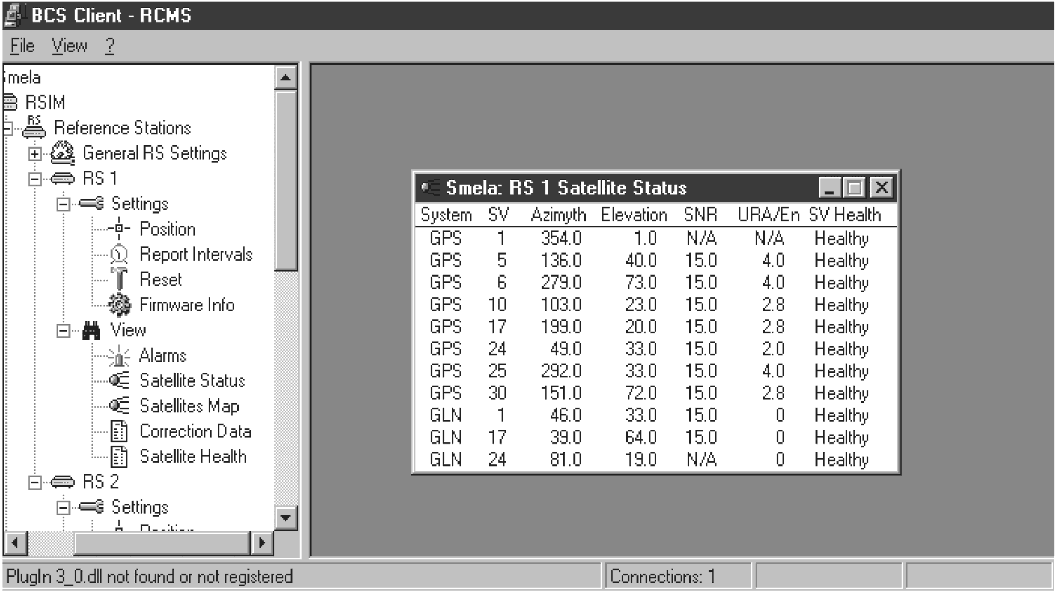
Task: Click the PlugIn not found status message
Action: (x=150, y=577)
